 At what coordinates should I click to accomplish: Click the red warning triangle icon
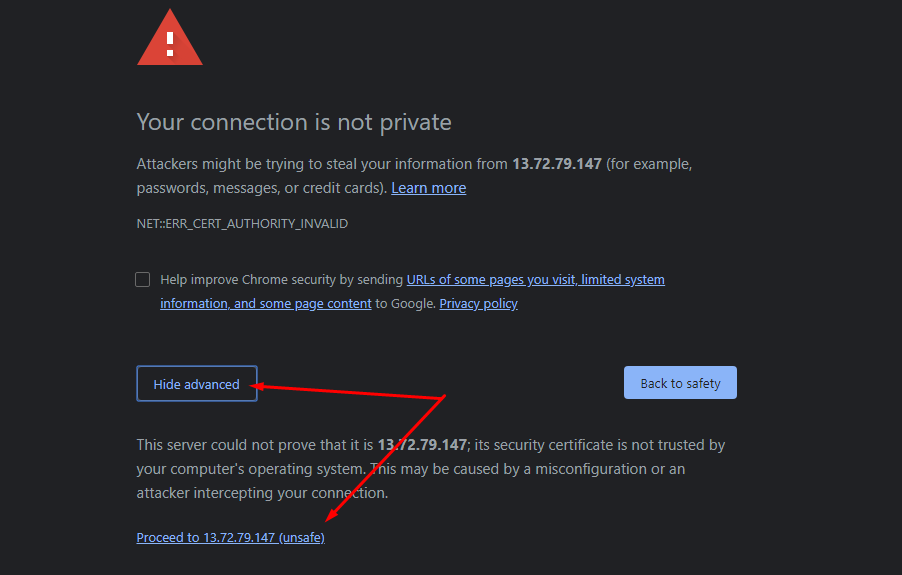point(170,42)
